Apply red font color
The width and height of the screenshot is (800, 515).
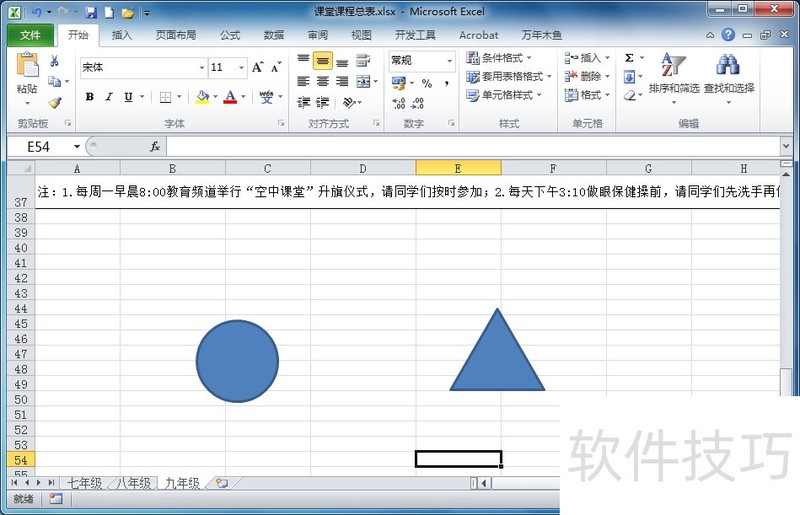tap(230, 96)
